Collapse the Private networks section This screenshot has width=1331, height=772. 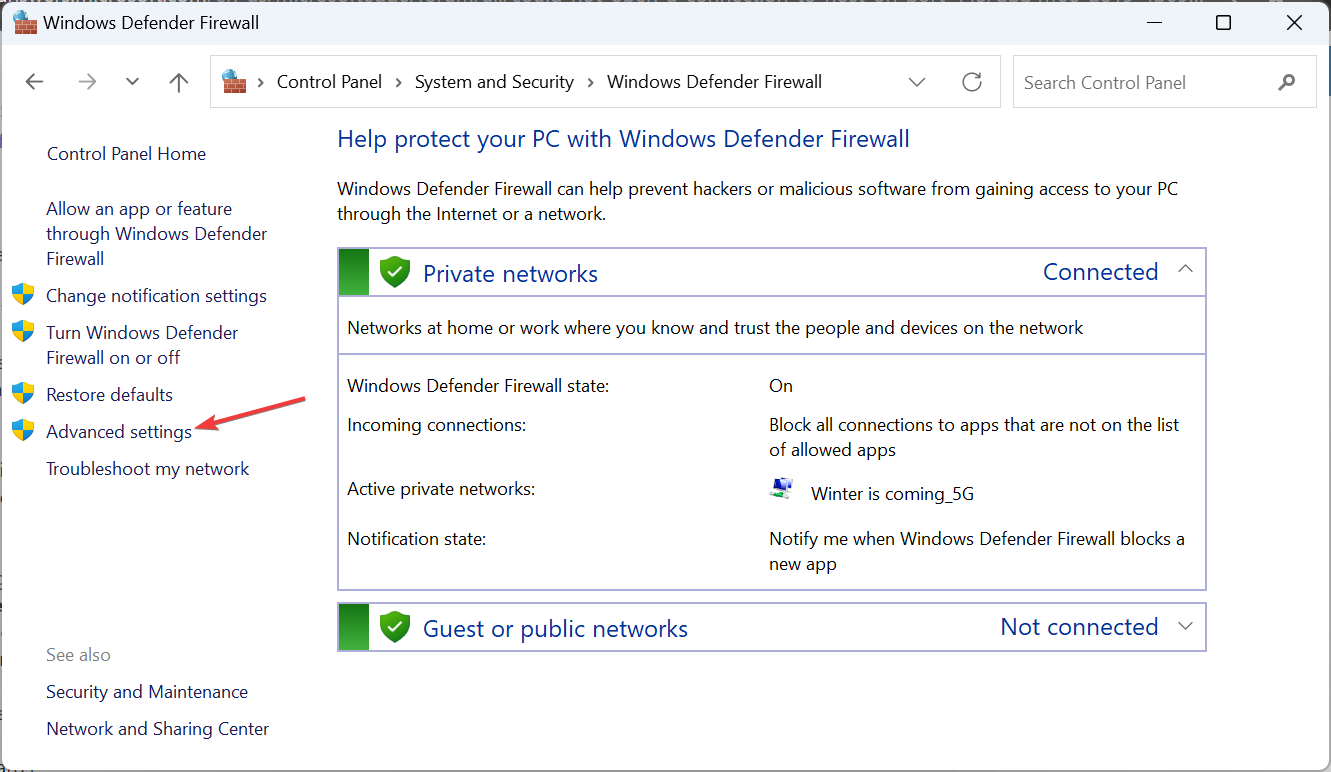point(1186,270)
